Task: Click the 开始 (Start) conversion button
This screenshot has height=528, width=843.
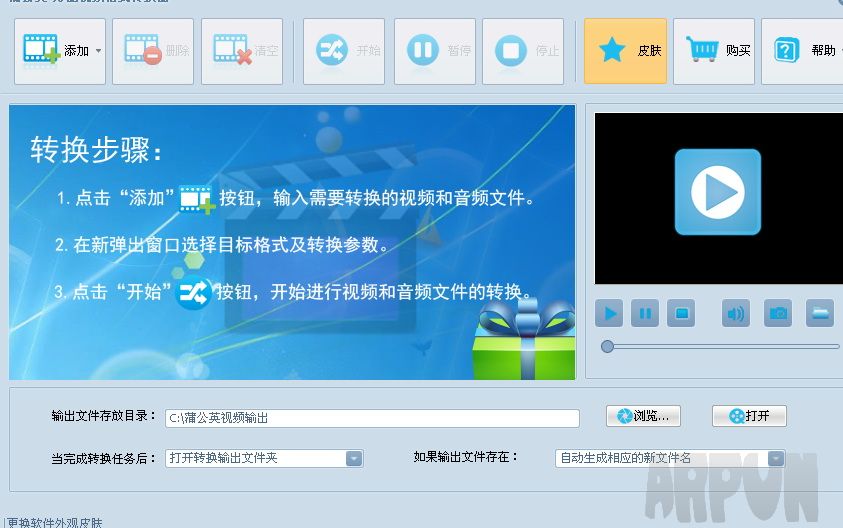Action: (344, 51)
